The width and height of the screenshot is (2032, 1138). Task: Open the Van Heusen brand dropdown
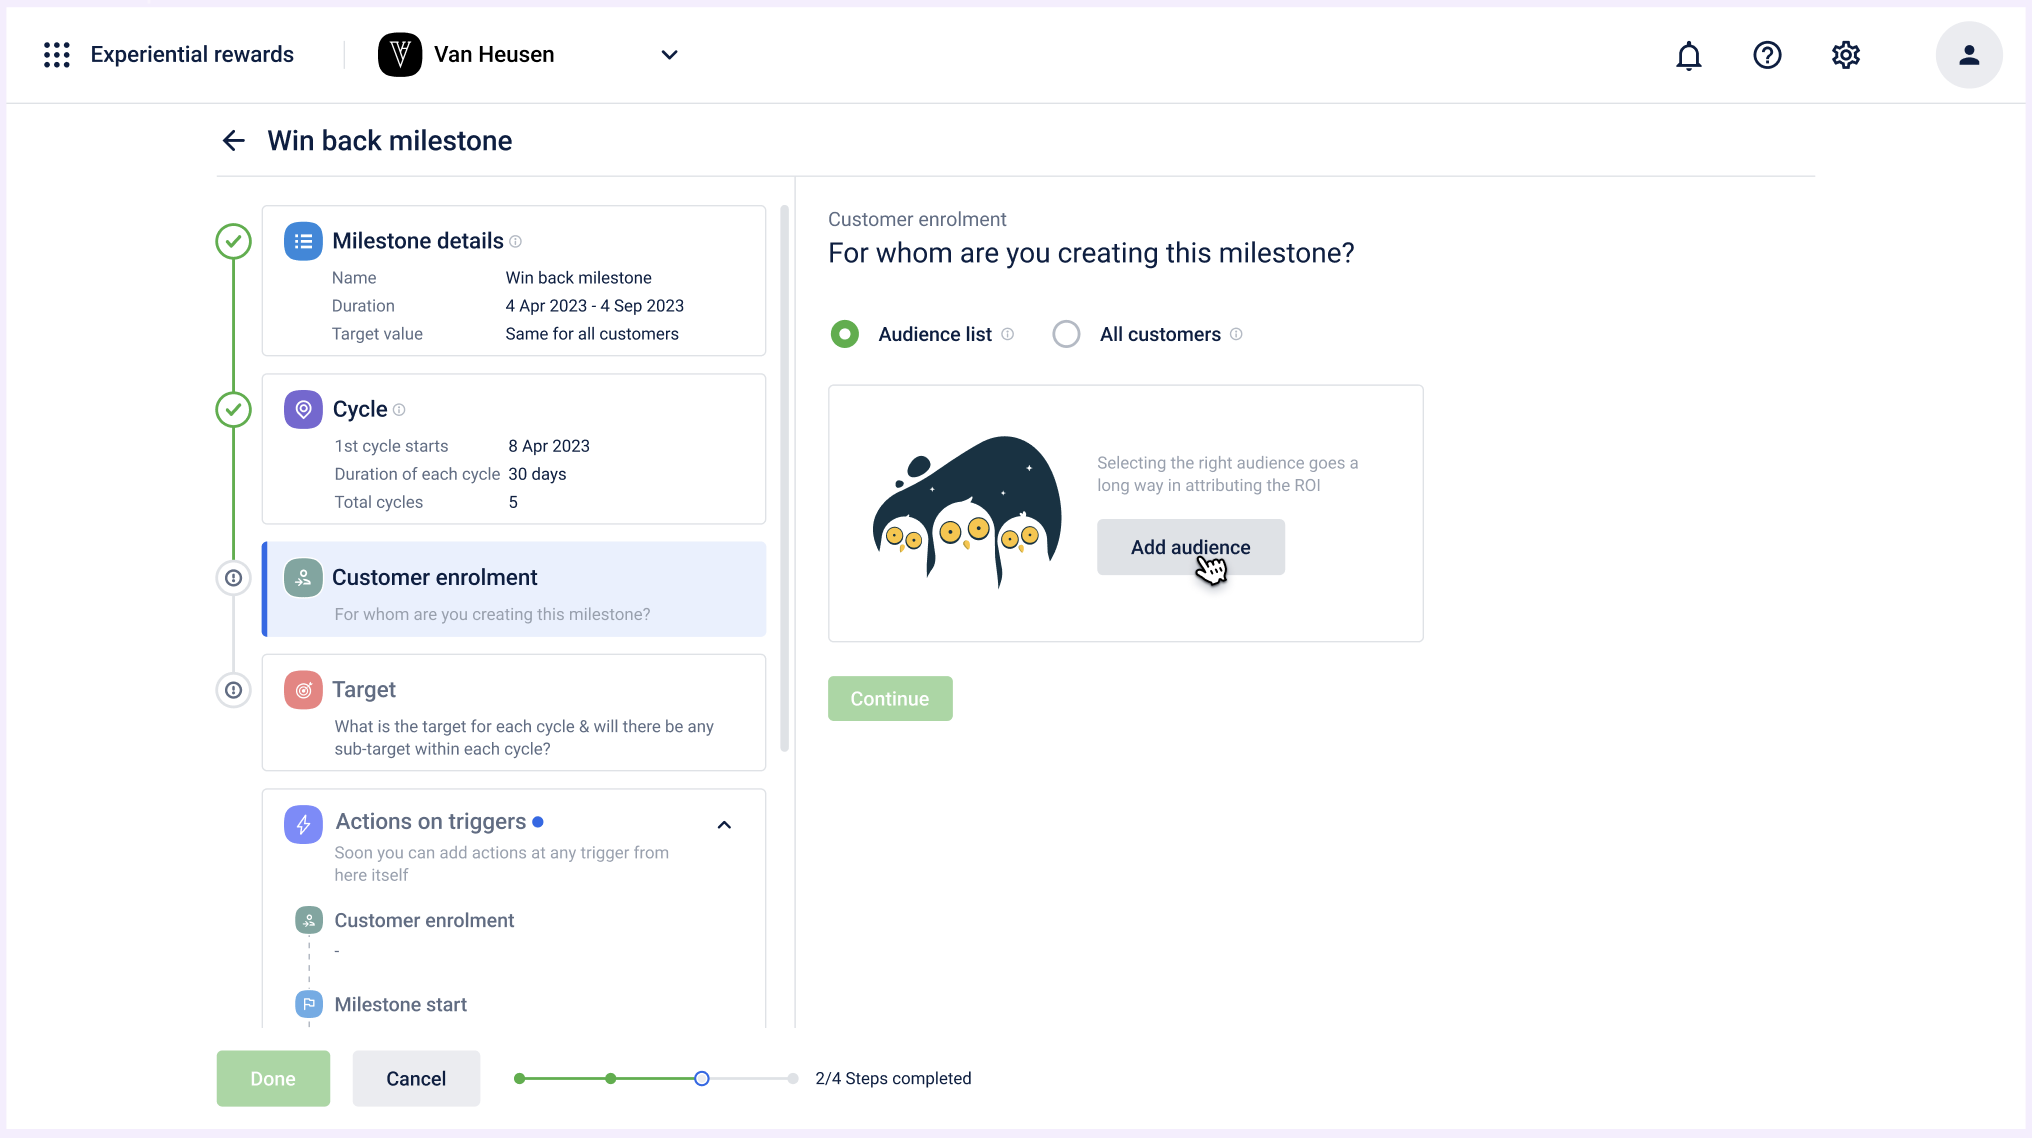669,55
